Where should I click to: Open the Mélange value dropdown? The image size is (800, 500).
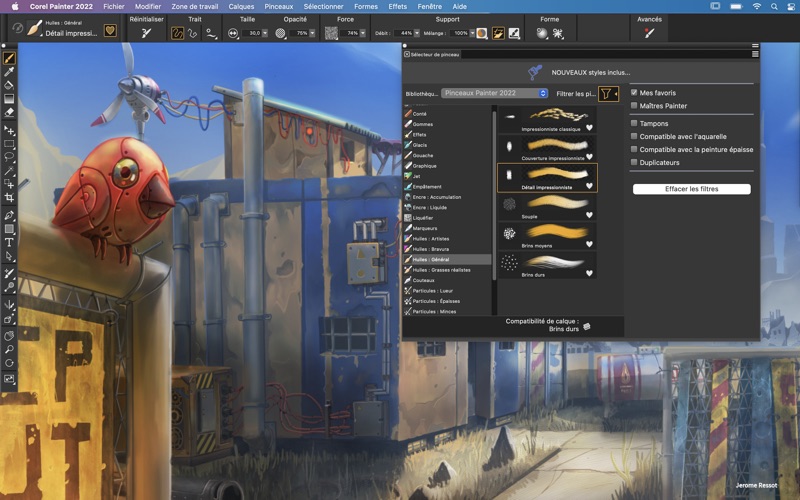coord(472,33)
